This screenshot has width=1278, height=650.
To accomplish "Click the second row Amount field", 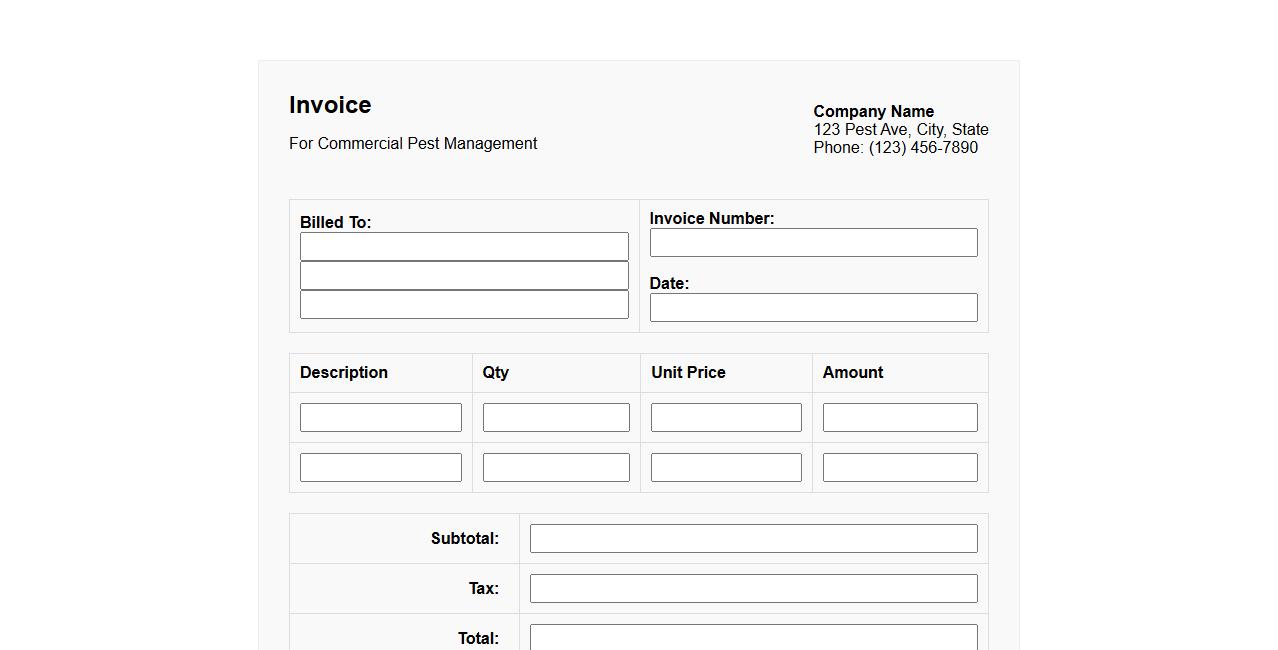I will pyautogui.click(x=899, y=467).
